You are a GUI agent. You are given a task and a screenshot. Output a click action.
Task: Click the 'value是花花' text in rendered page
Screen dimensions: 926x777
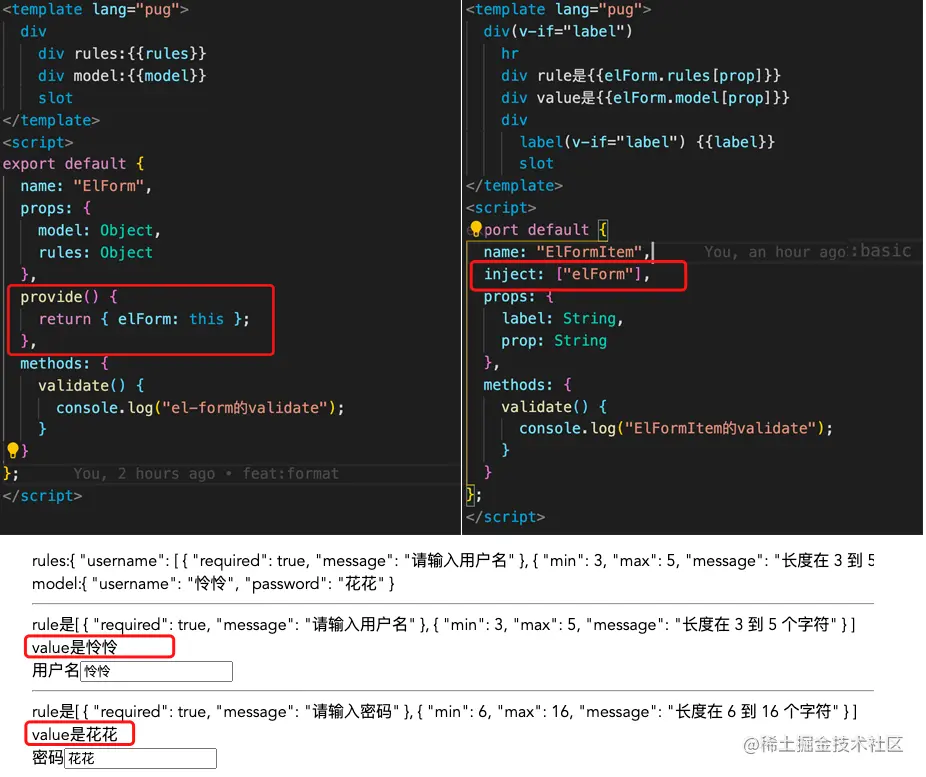74,734
